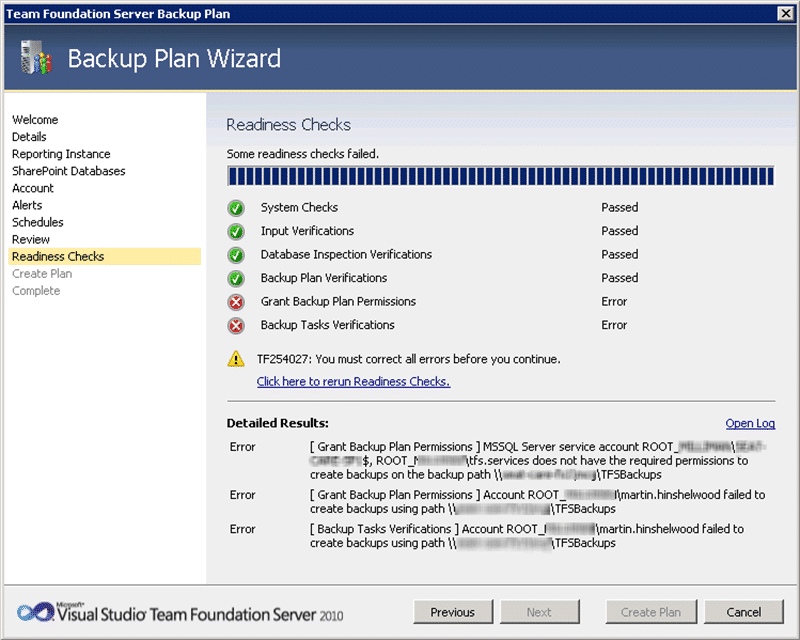Click the Backup Tasks Verifications check label
This screenshot has height=640, width=800.
(x=328, y=325)
